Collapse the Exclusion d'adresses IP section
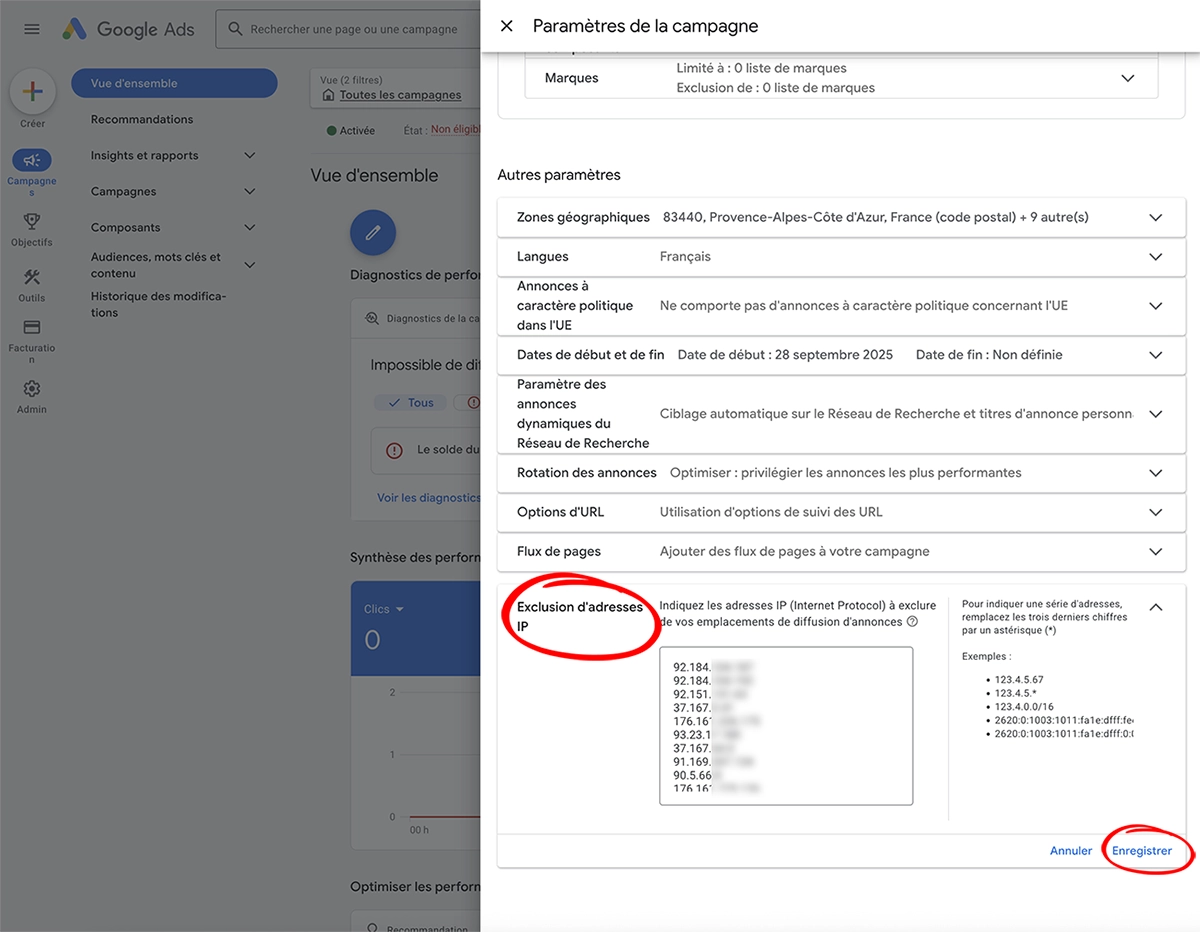Screen dimensions: 1200x932 [x=1155, y=606]
